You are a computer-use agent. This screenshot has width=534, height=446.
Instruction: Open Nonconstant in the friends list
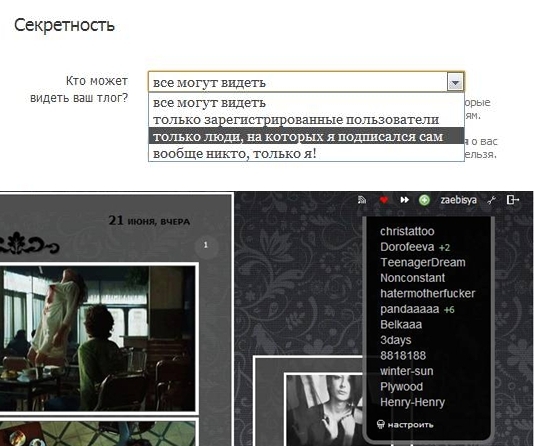tap(412, 278)
